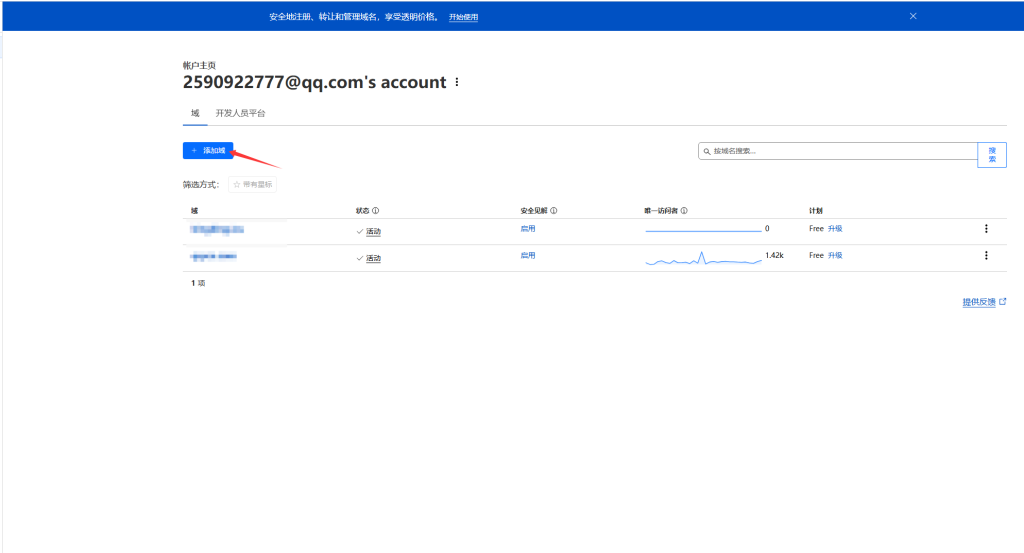Screen dimensions: 1024x553
Task: Click the Free plan label in first row
Action: pyautogui.click(x=816, y=229)
